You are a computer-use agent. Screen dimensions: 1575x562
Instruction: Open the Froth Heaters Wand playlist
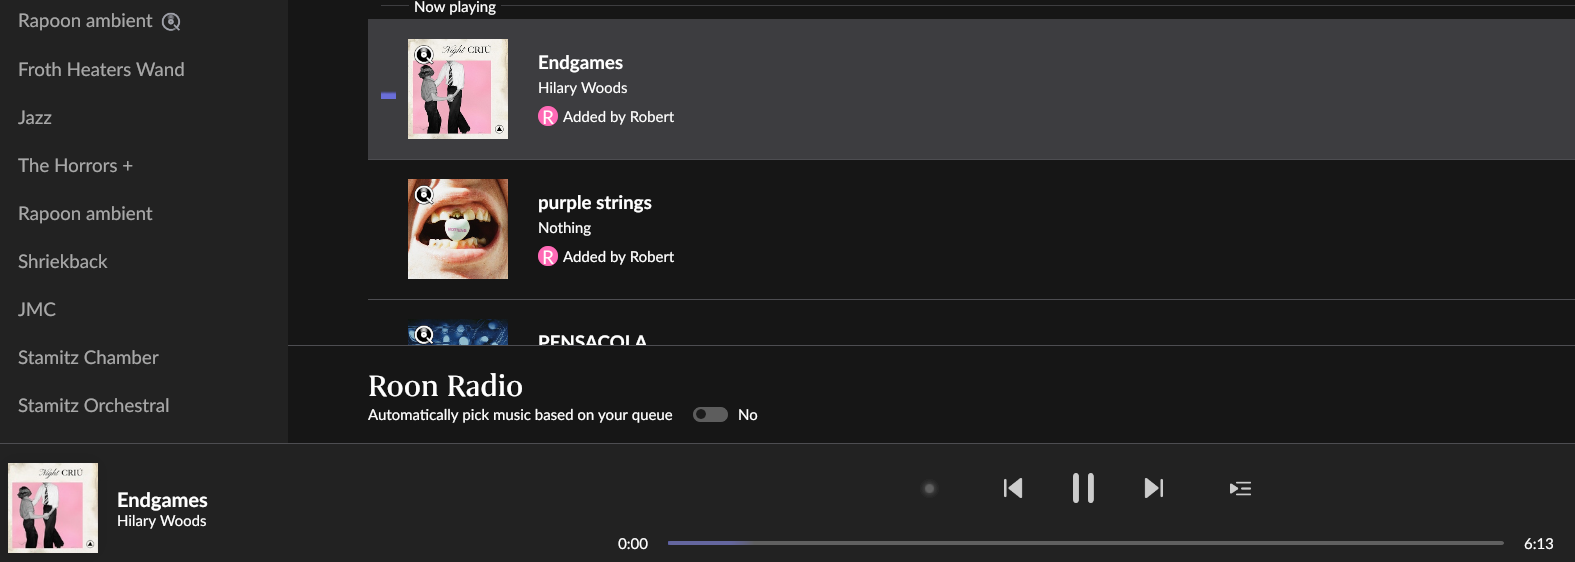(101, 69)
